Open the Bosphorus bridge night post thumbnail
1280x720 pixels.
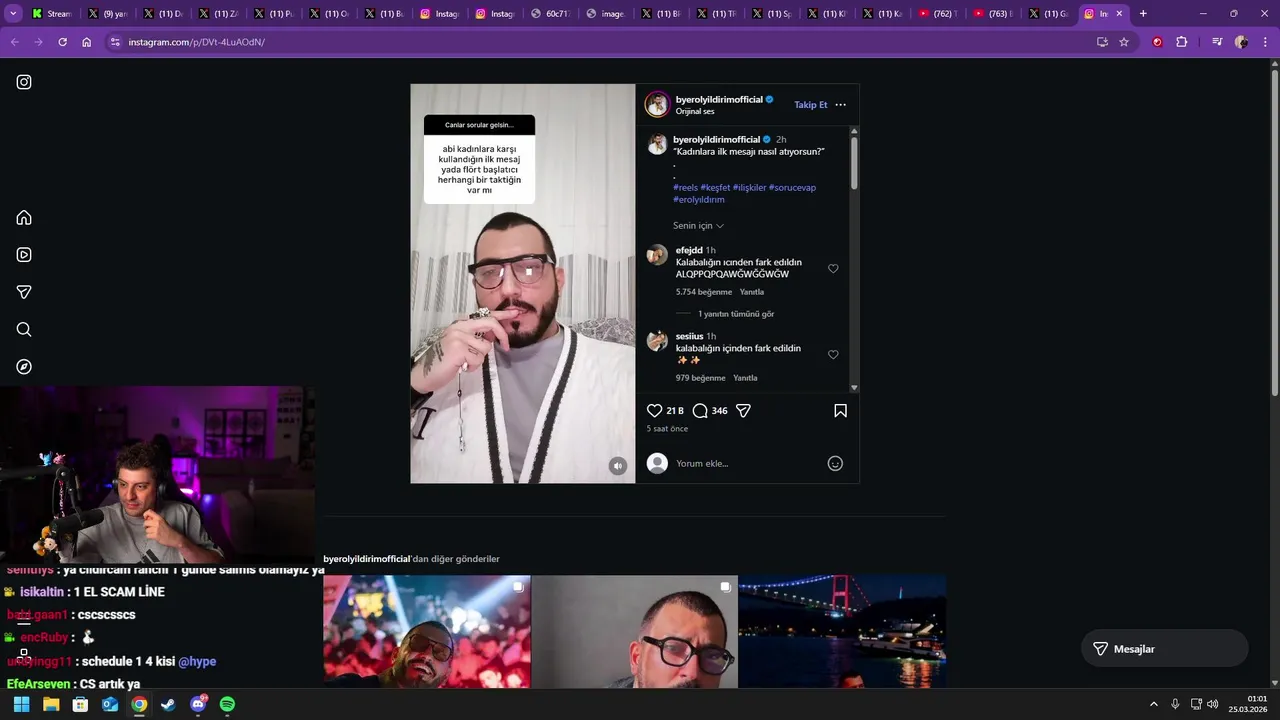click(x=842, y=631)
